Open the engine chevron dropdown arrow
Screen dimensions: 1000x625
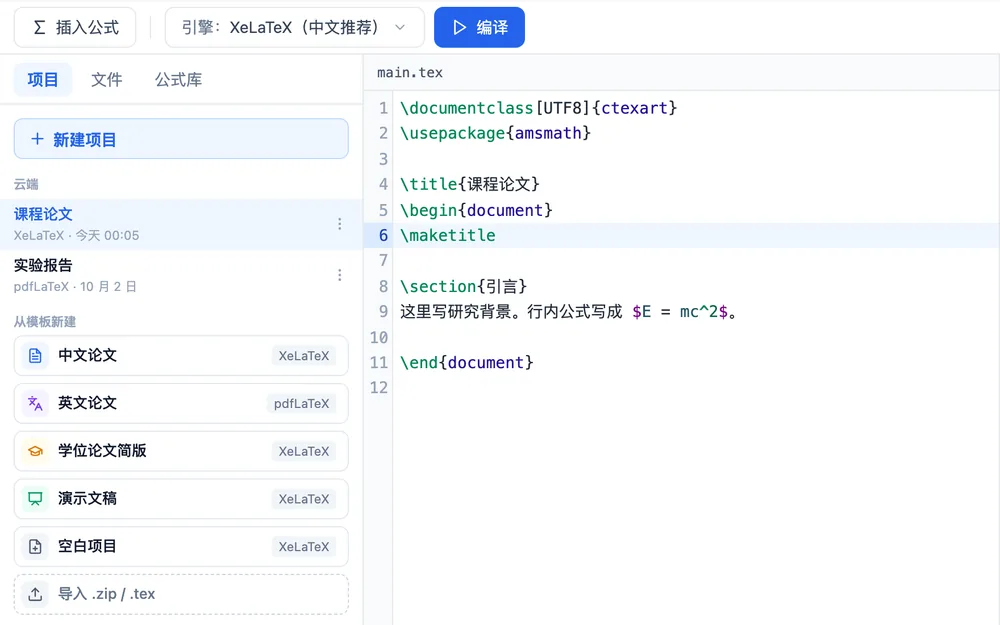400,27
